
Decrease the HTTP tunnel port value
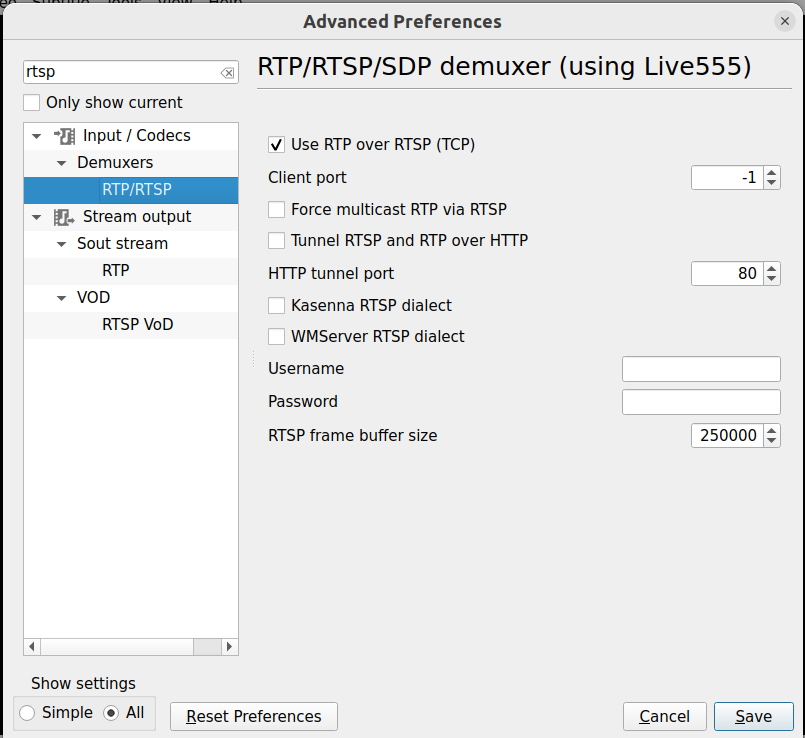771,279
